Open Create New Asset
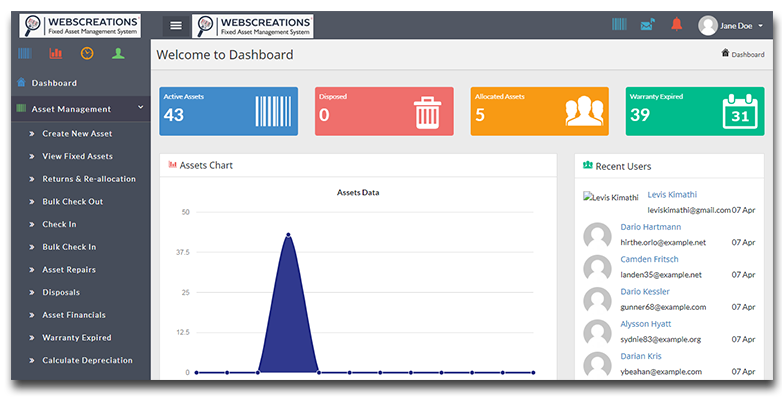This screenshot has width=782, height=398. point(77,134)
